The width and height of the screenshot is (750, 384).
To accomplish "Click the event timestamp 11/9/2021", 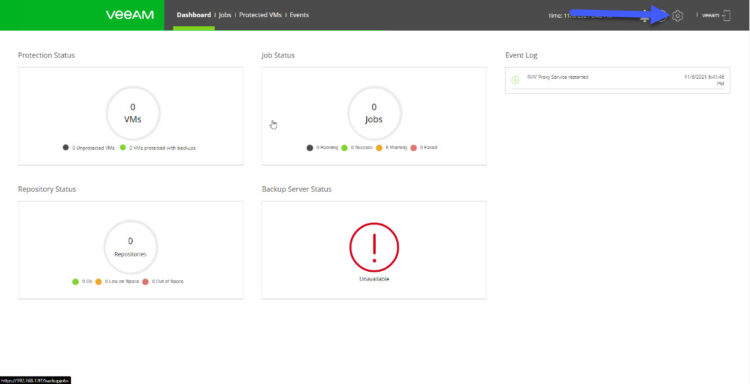I will point(704,80).
